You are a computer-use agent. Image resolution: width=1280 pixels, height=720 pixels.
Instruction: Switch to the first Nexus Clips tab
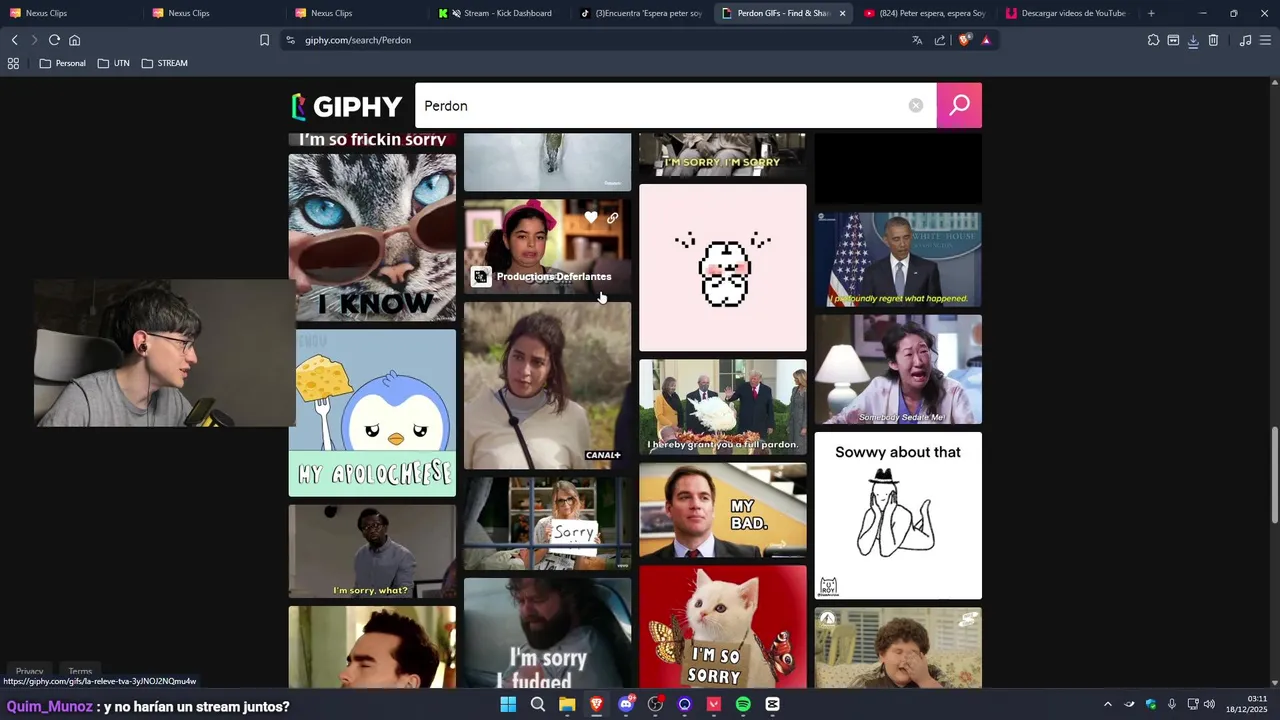pyautogui.click(x=68, y=13)
